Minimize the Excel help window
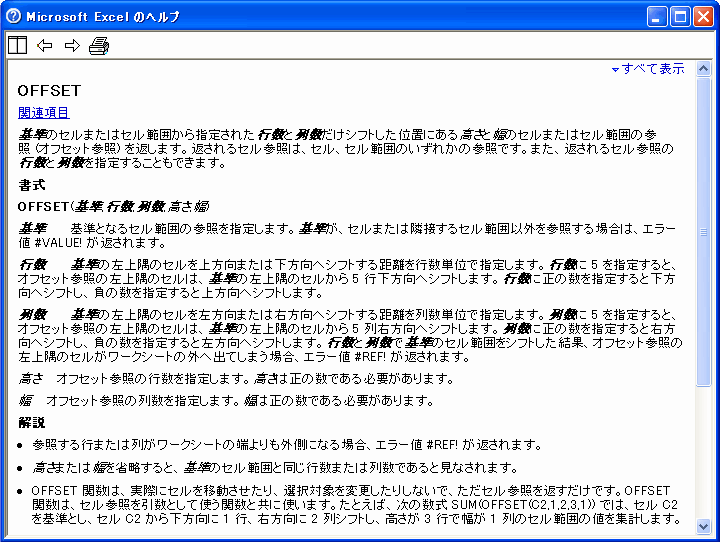Image resolution: width=720 pixels, height=542 pixels. [x=657, y=17]
